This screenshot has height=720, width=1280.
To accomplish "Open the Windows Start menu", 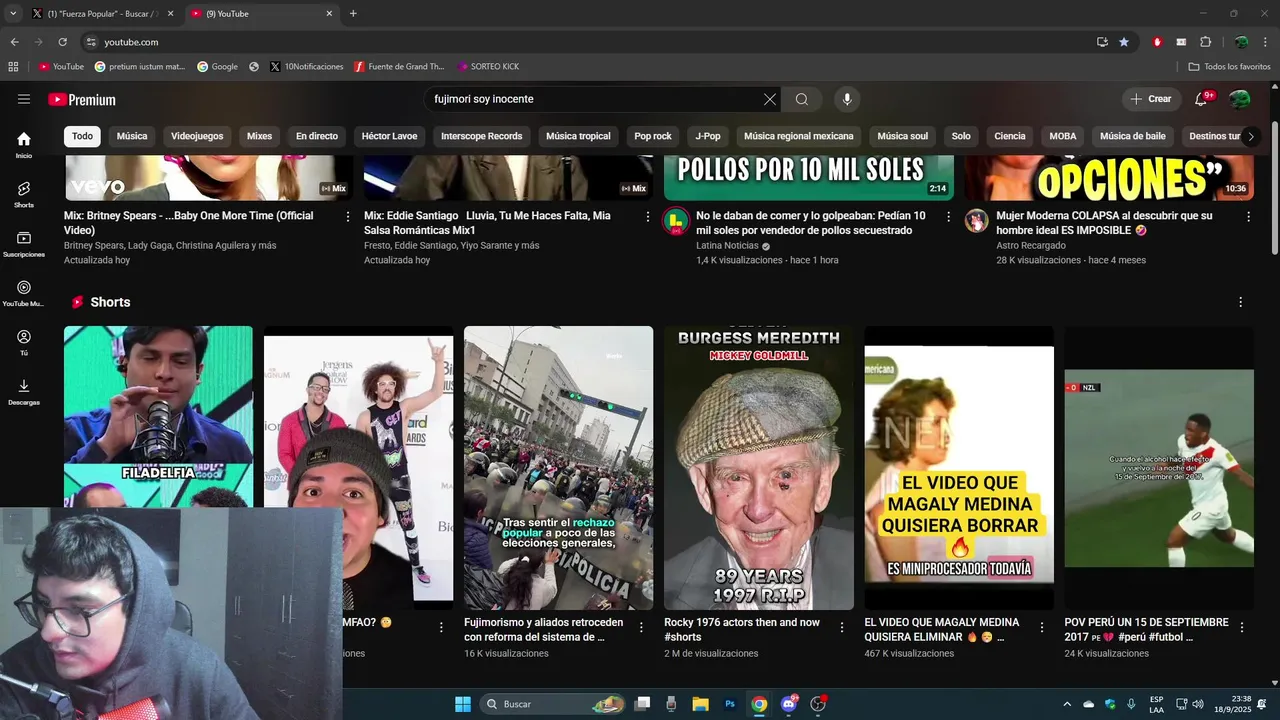I will (463, 704).
